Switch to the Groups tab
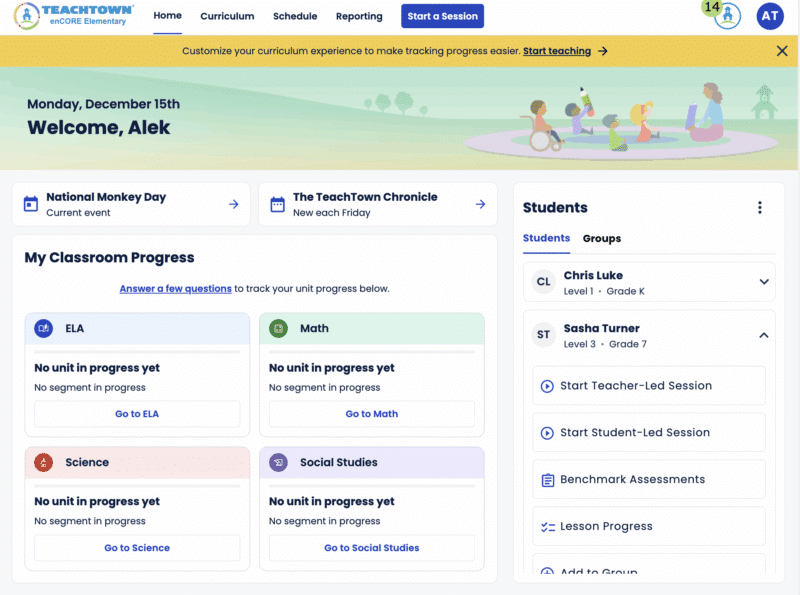The image size is (800, 595). tap(602, 238)
